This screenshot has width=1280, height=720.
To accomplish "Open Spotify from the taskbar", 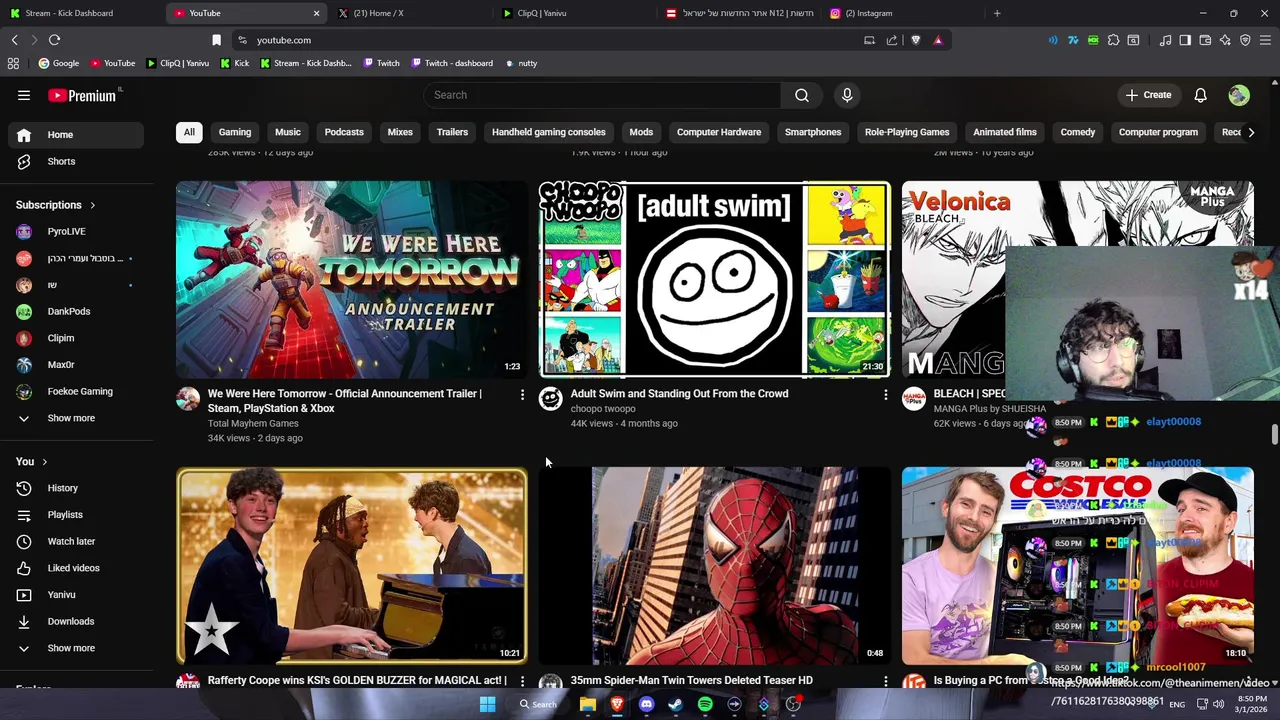I will point(705,704).
